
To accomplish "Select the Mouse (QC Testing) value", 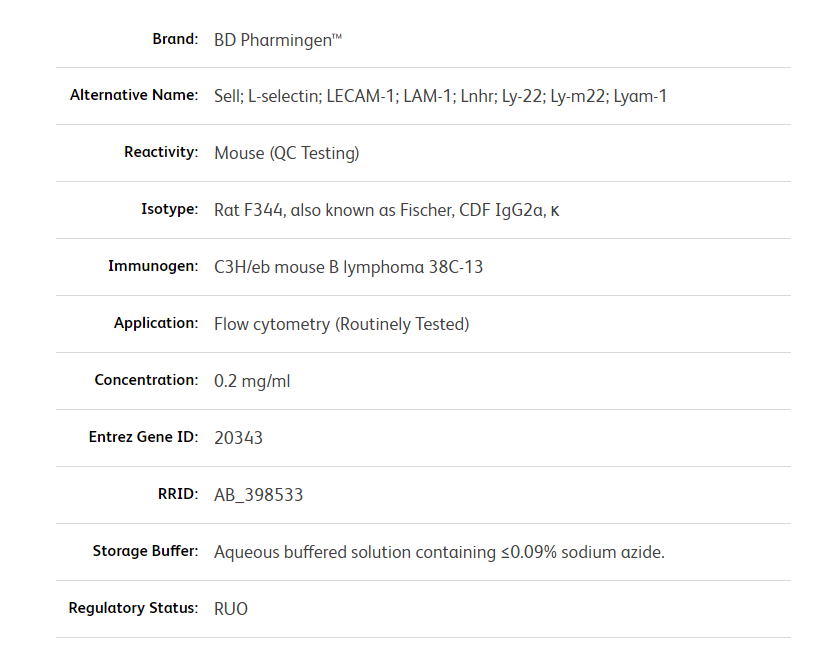I will [x=286, y=153].
